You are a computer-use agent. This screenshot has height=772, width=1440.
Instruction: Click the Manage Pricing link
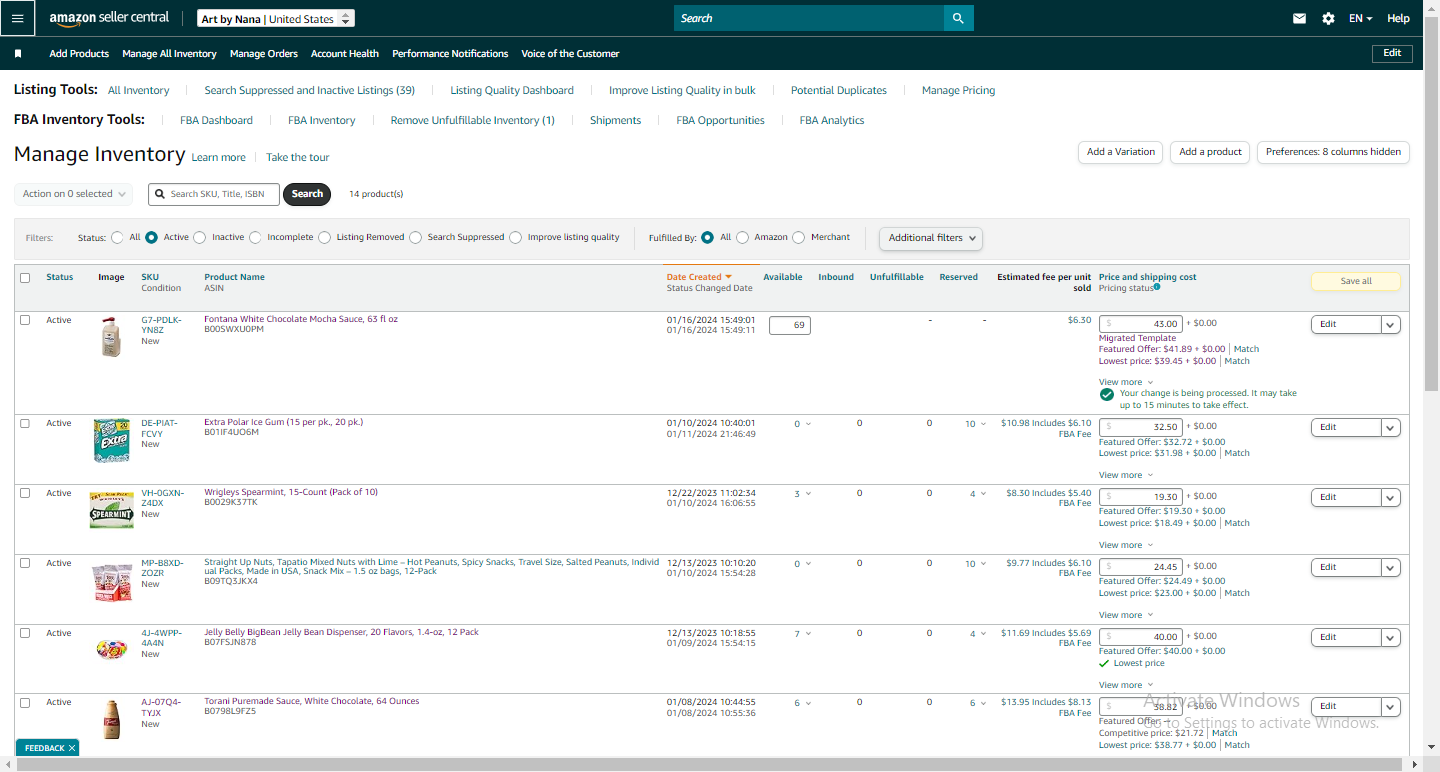click(x=958, y=90)
